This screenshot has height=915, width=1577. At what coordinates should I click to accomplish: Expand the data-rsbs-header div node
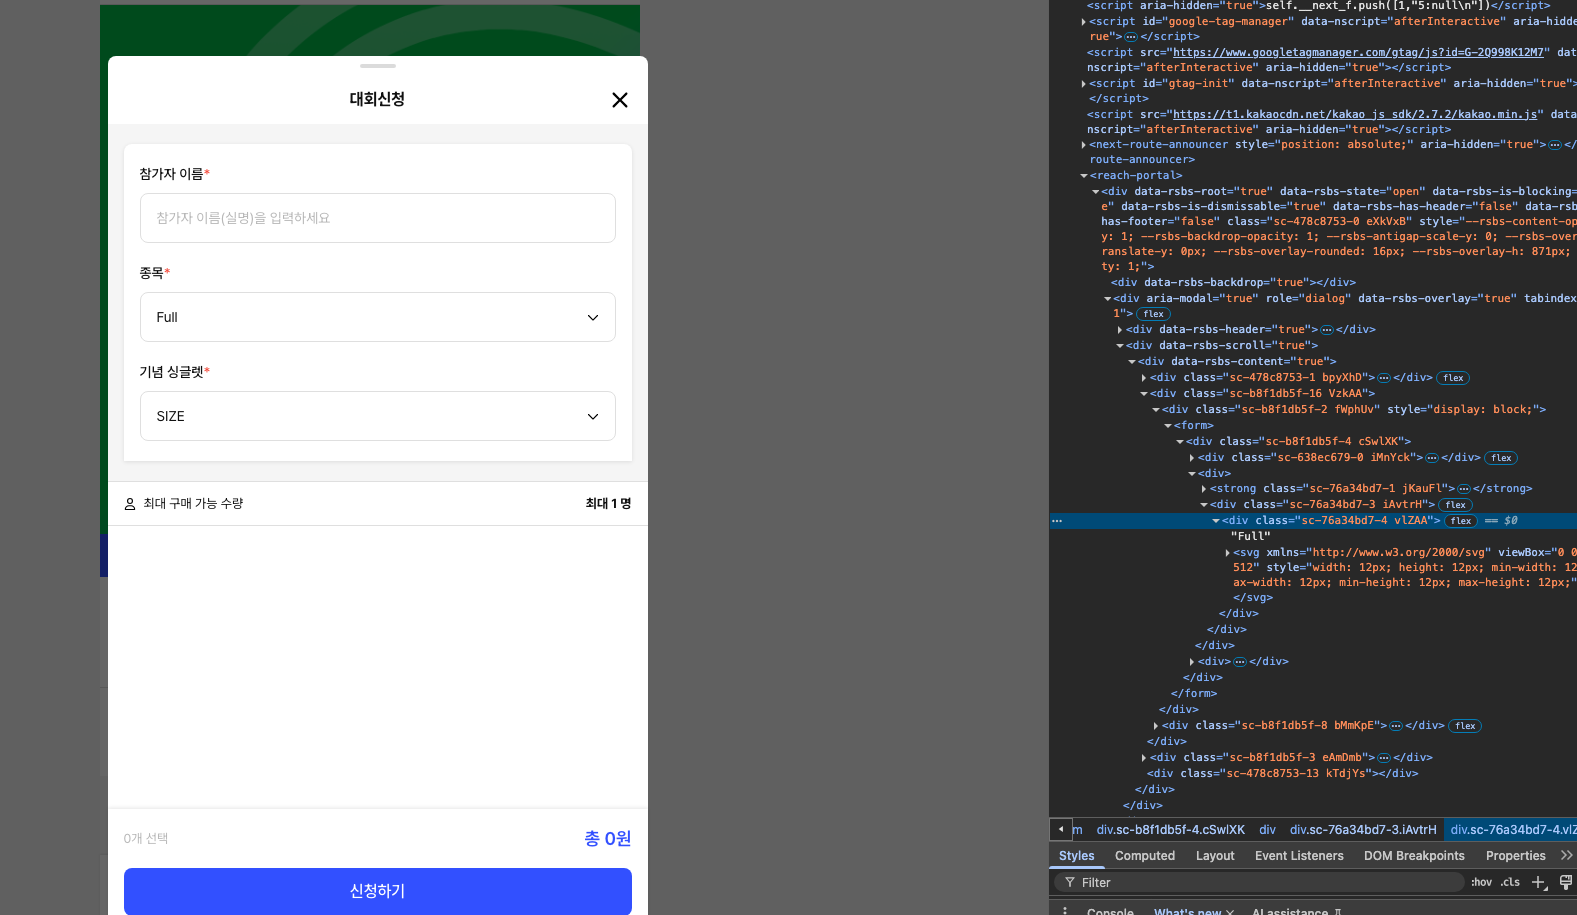click(1120, 330)
